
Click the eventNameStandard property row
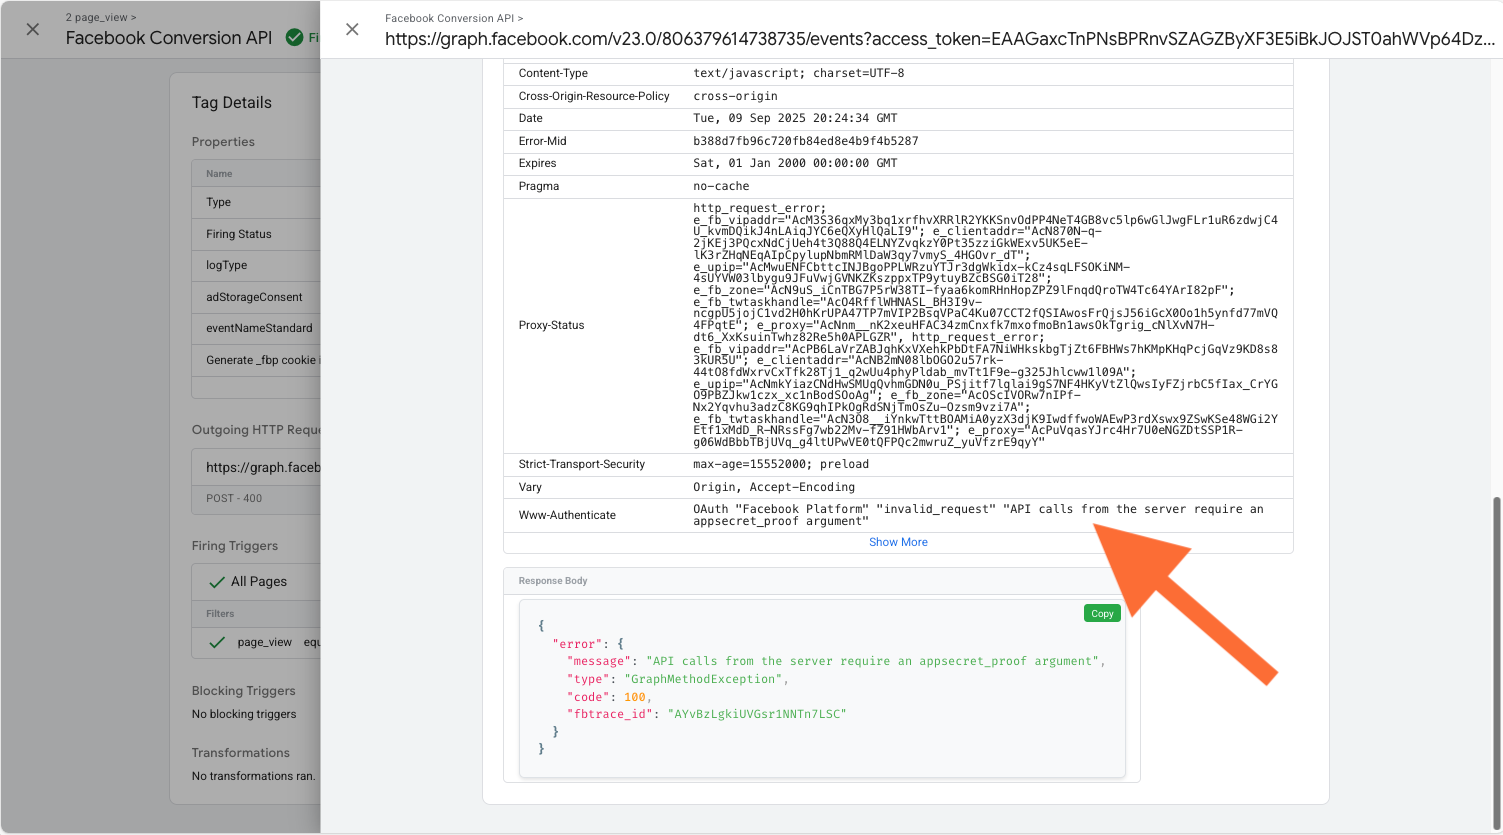pos(256,328)
